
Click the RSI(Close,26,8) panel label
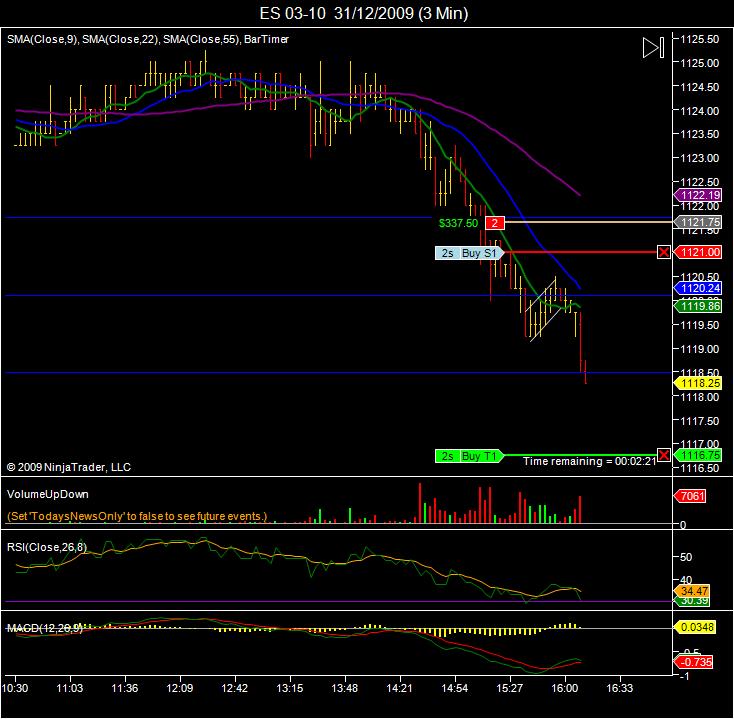coord(47,547)
